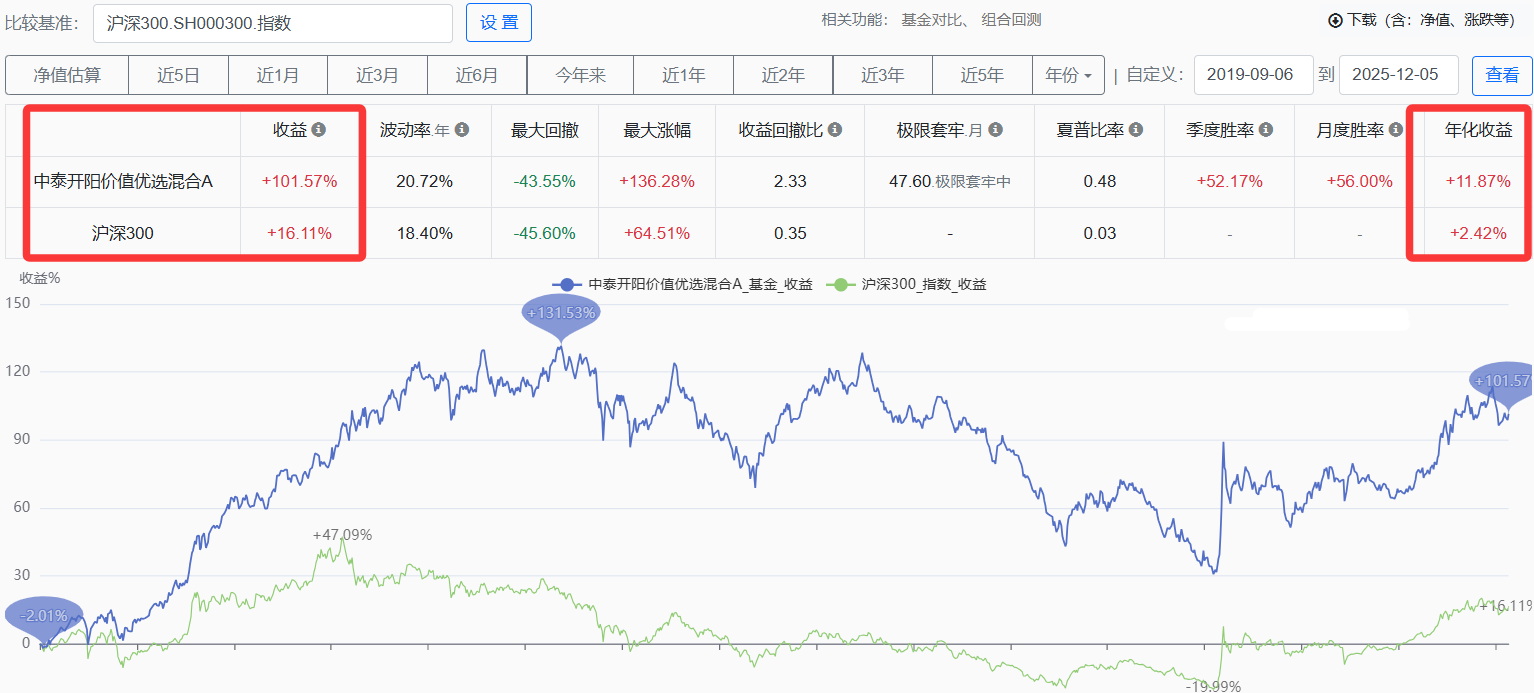Viewport: 1534px width, 693px height.
Task: Click the info icon beside 收益回撤比
Action: 835,130
